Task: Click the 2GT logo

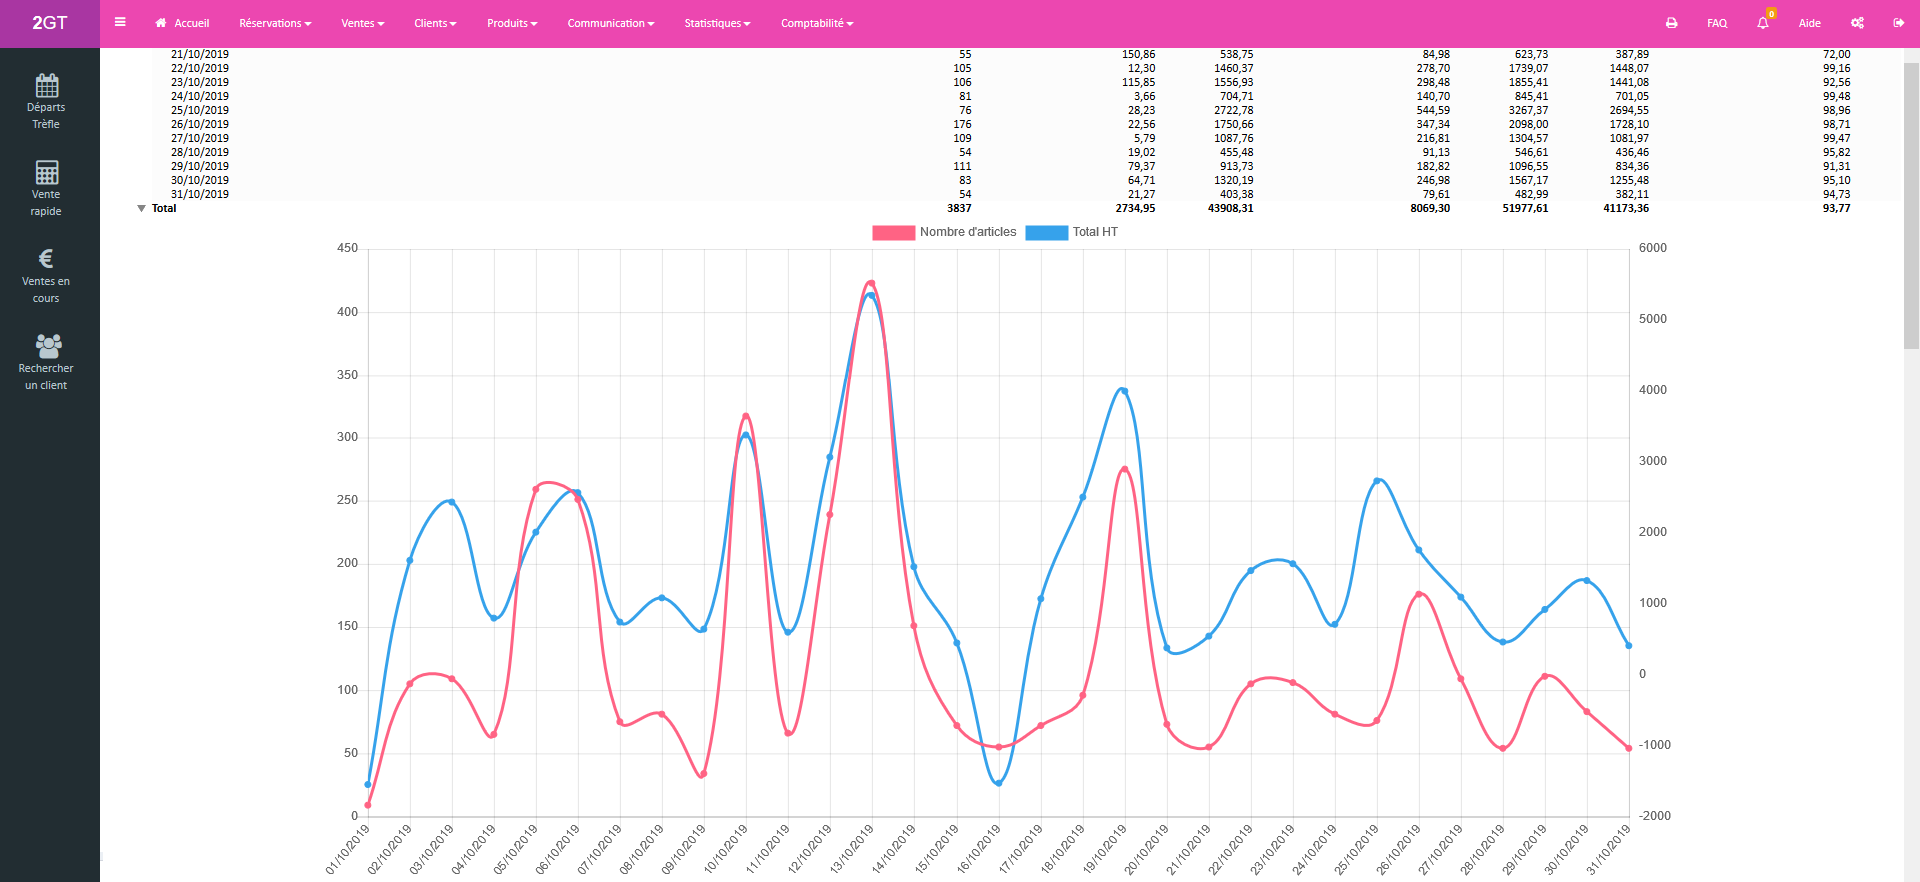Action: pos(50,23)
